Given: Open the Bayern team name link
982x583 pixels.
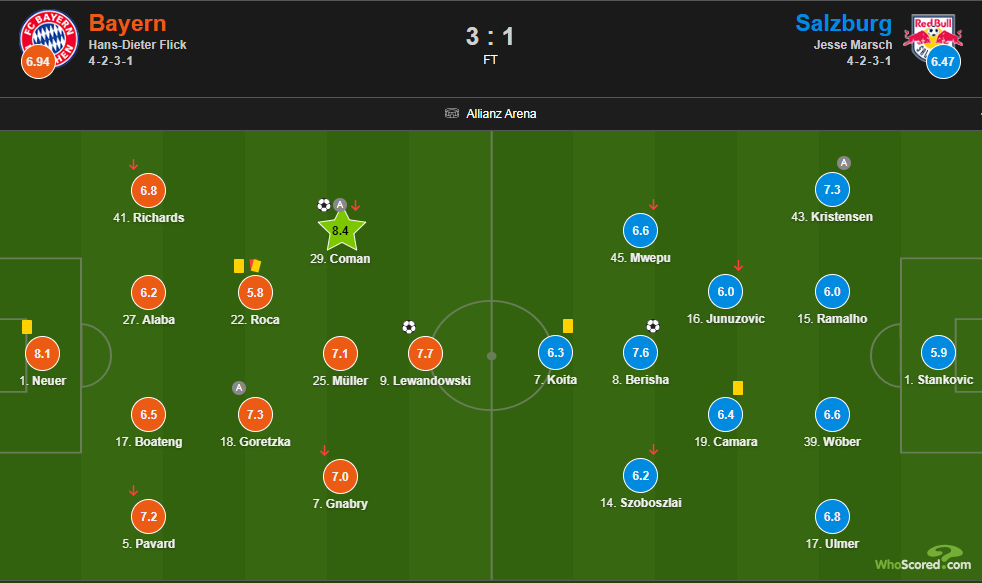Looking at the screenshot, I should (127, 23).
